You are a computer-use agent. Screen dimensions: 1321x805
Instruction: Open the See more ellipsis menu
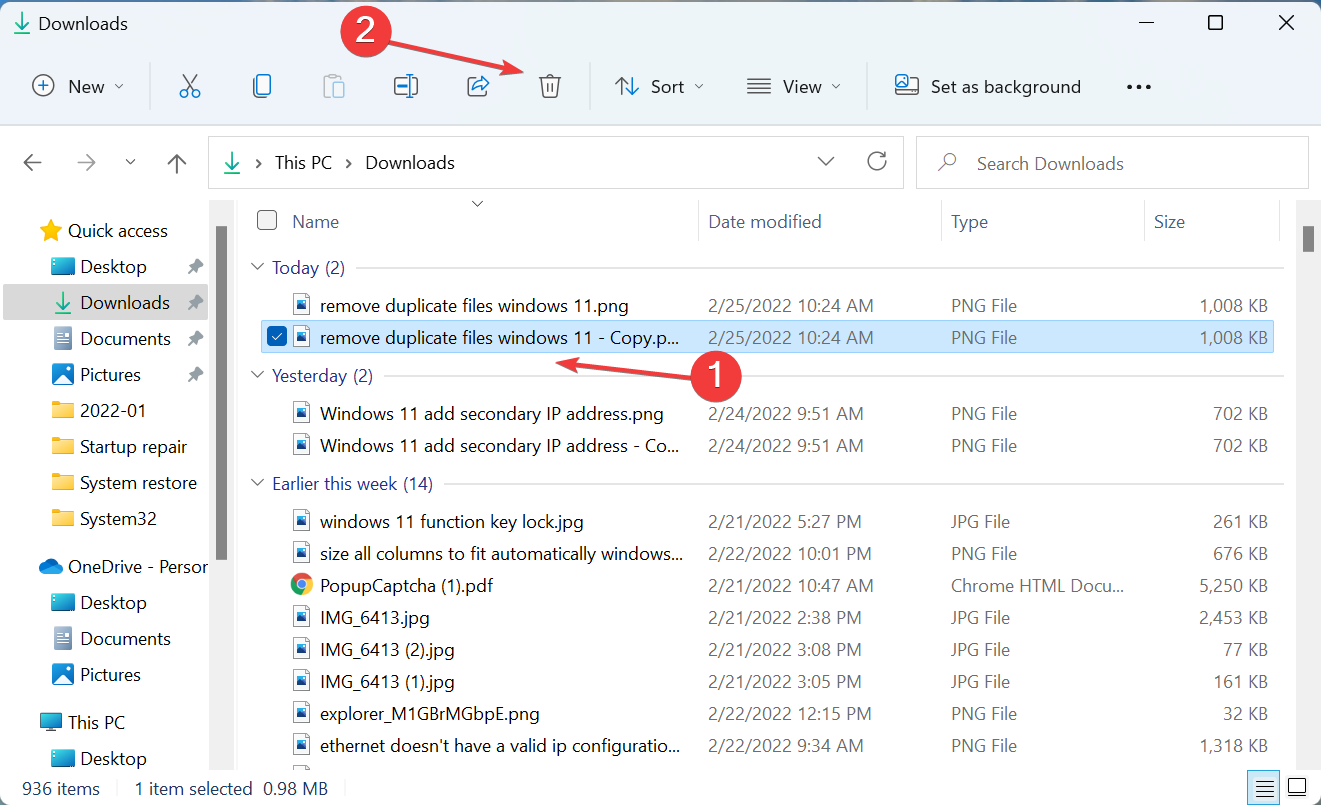point(1139,87)
